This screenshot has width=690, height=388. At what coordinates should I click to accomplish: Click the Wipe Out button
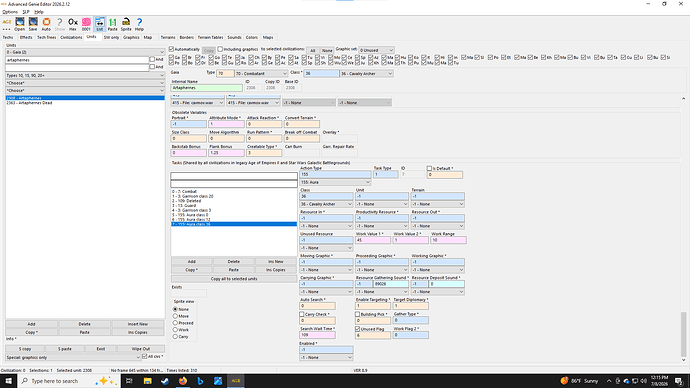(141, 349)
